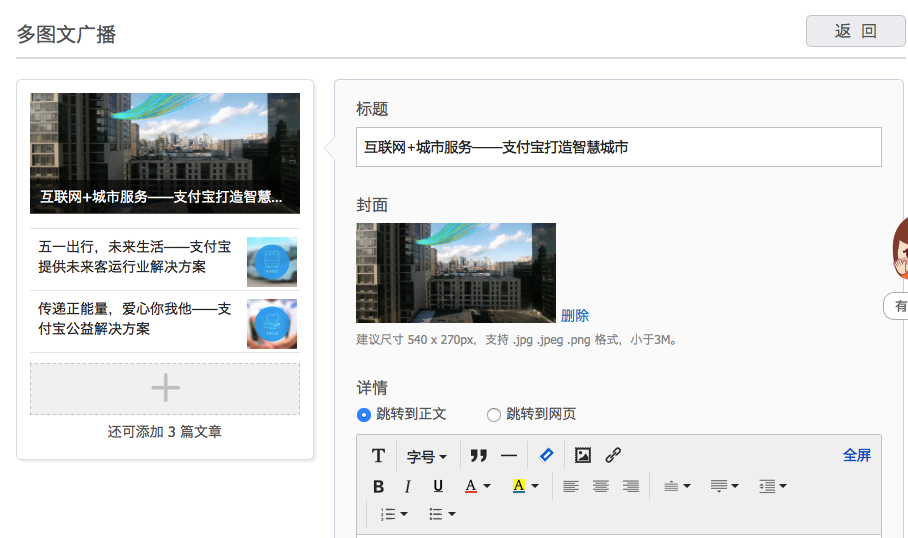The image size is (908, 538).
Task: Click the paragraph spacing after icon
Action: coord(719,486)
